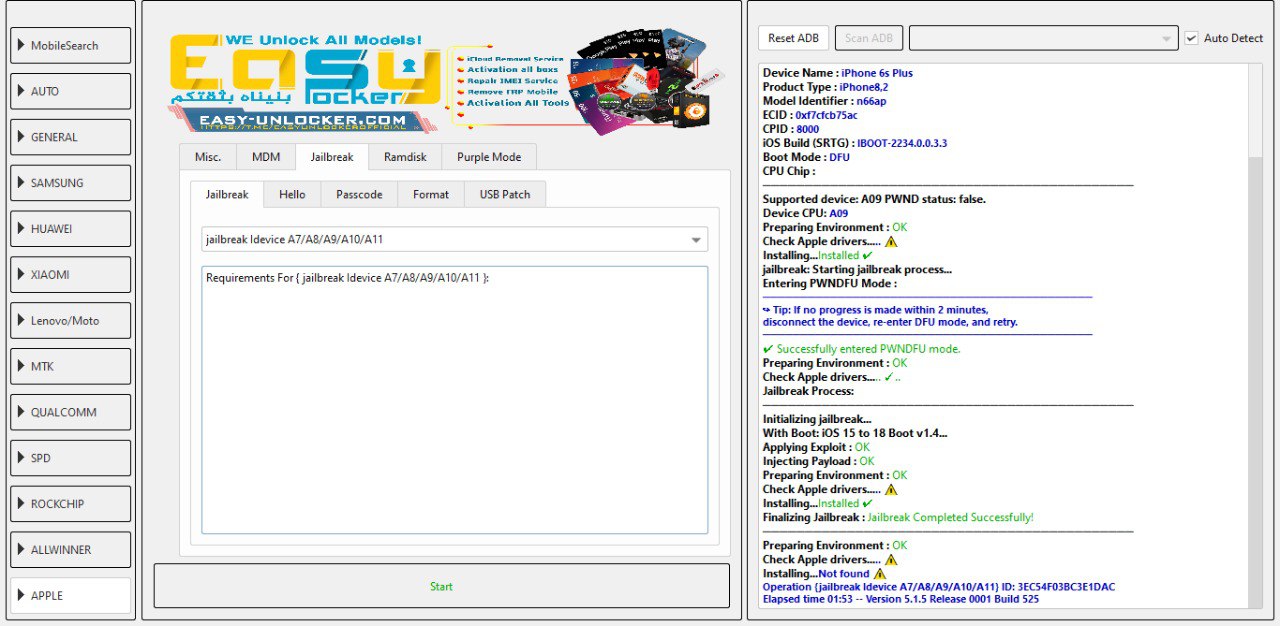Click the EASY-UNLOCKER.COM website text

tap(303, 120)
